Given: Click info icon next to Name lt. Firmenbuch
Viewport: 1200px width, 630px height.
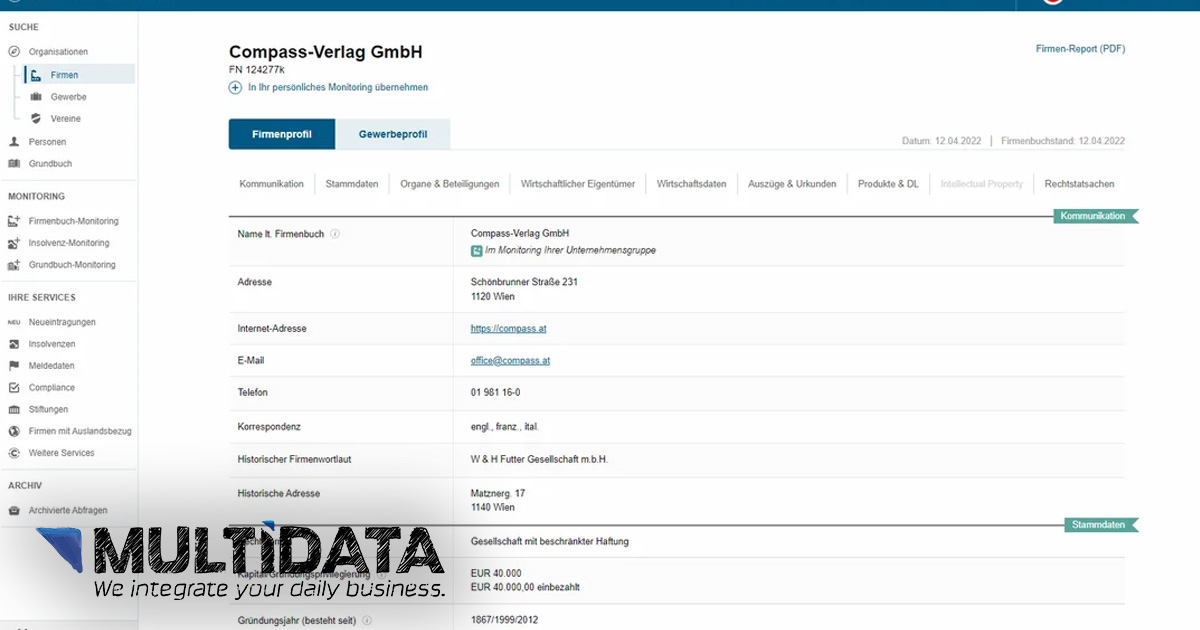Looking at the screenshot, I should click(335, 234).
